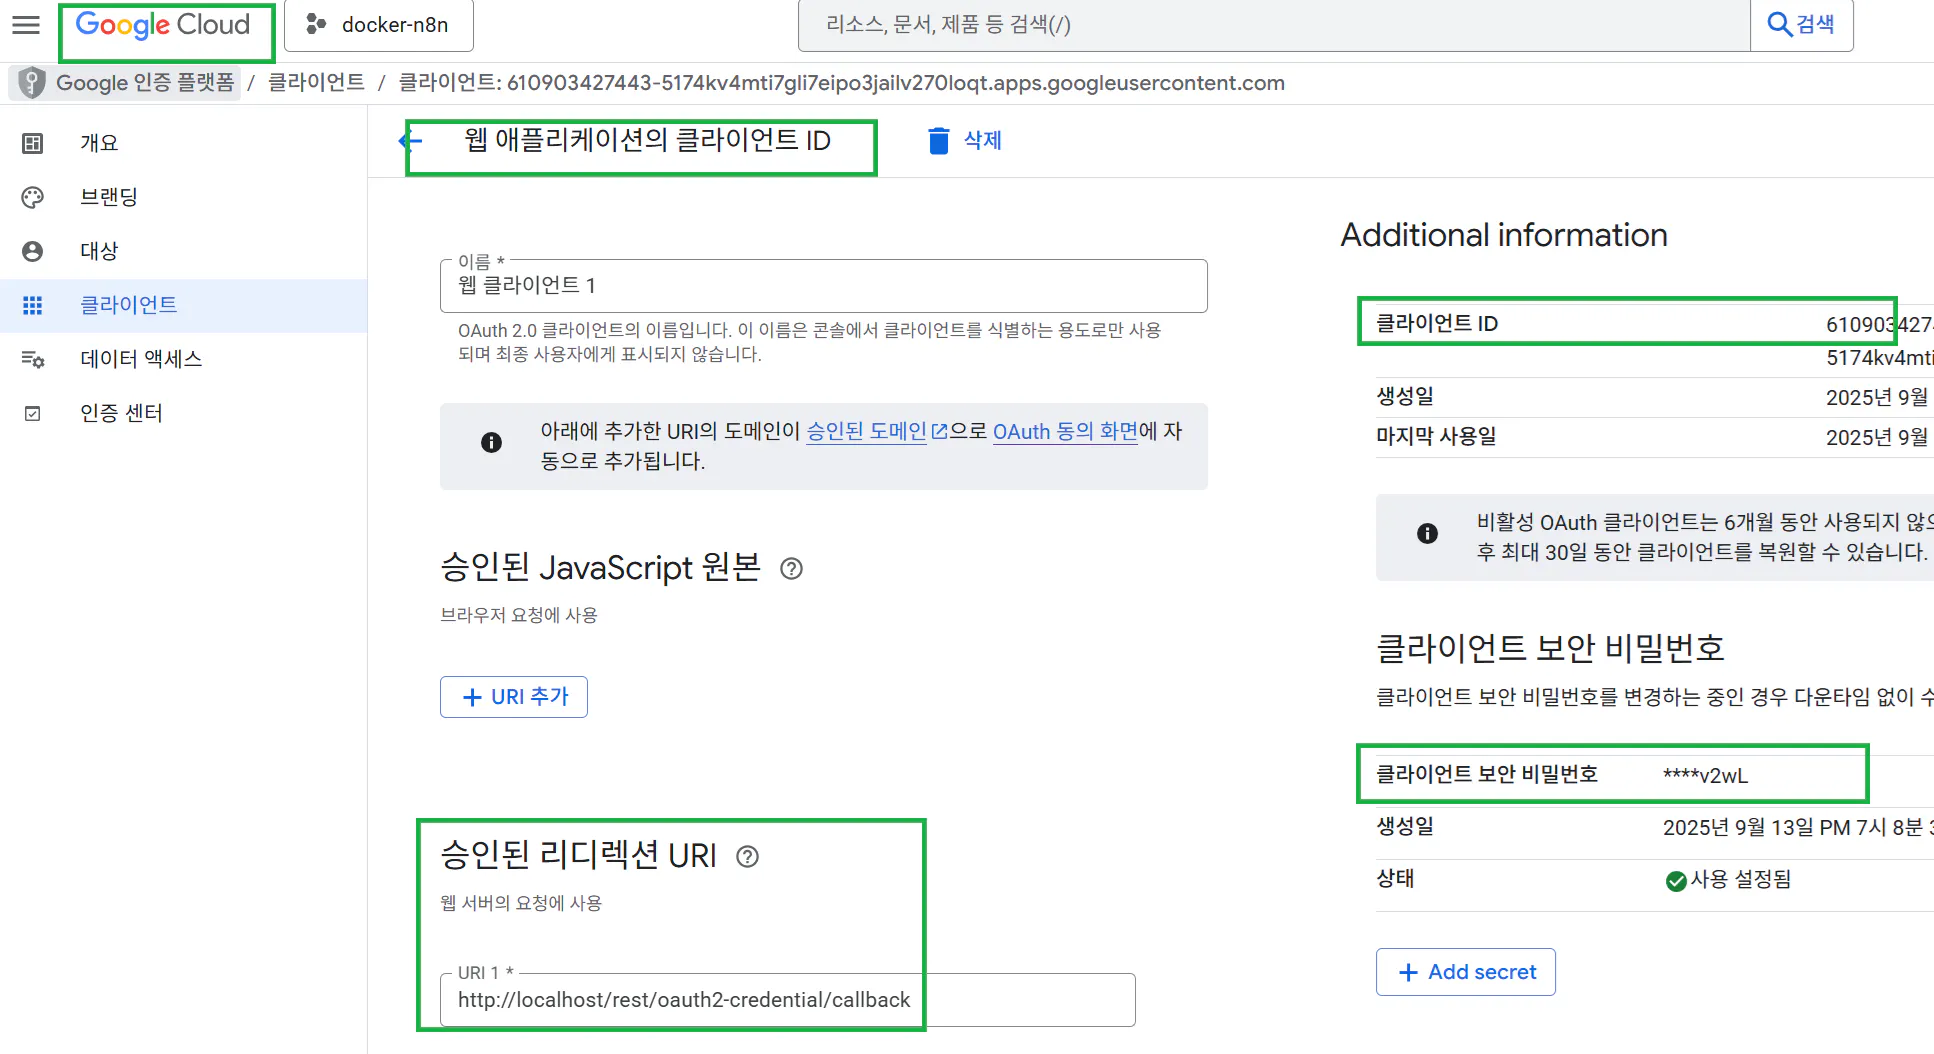Click the green 사용 설정됨 check icon
The height and width of the screenshot is (1054, 1934).
tap(1676, 880)
